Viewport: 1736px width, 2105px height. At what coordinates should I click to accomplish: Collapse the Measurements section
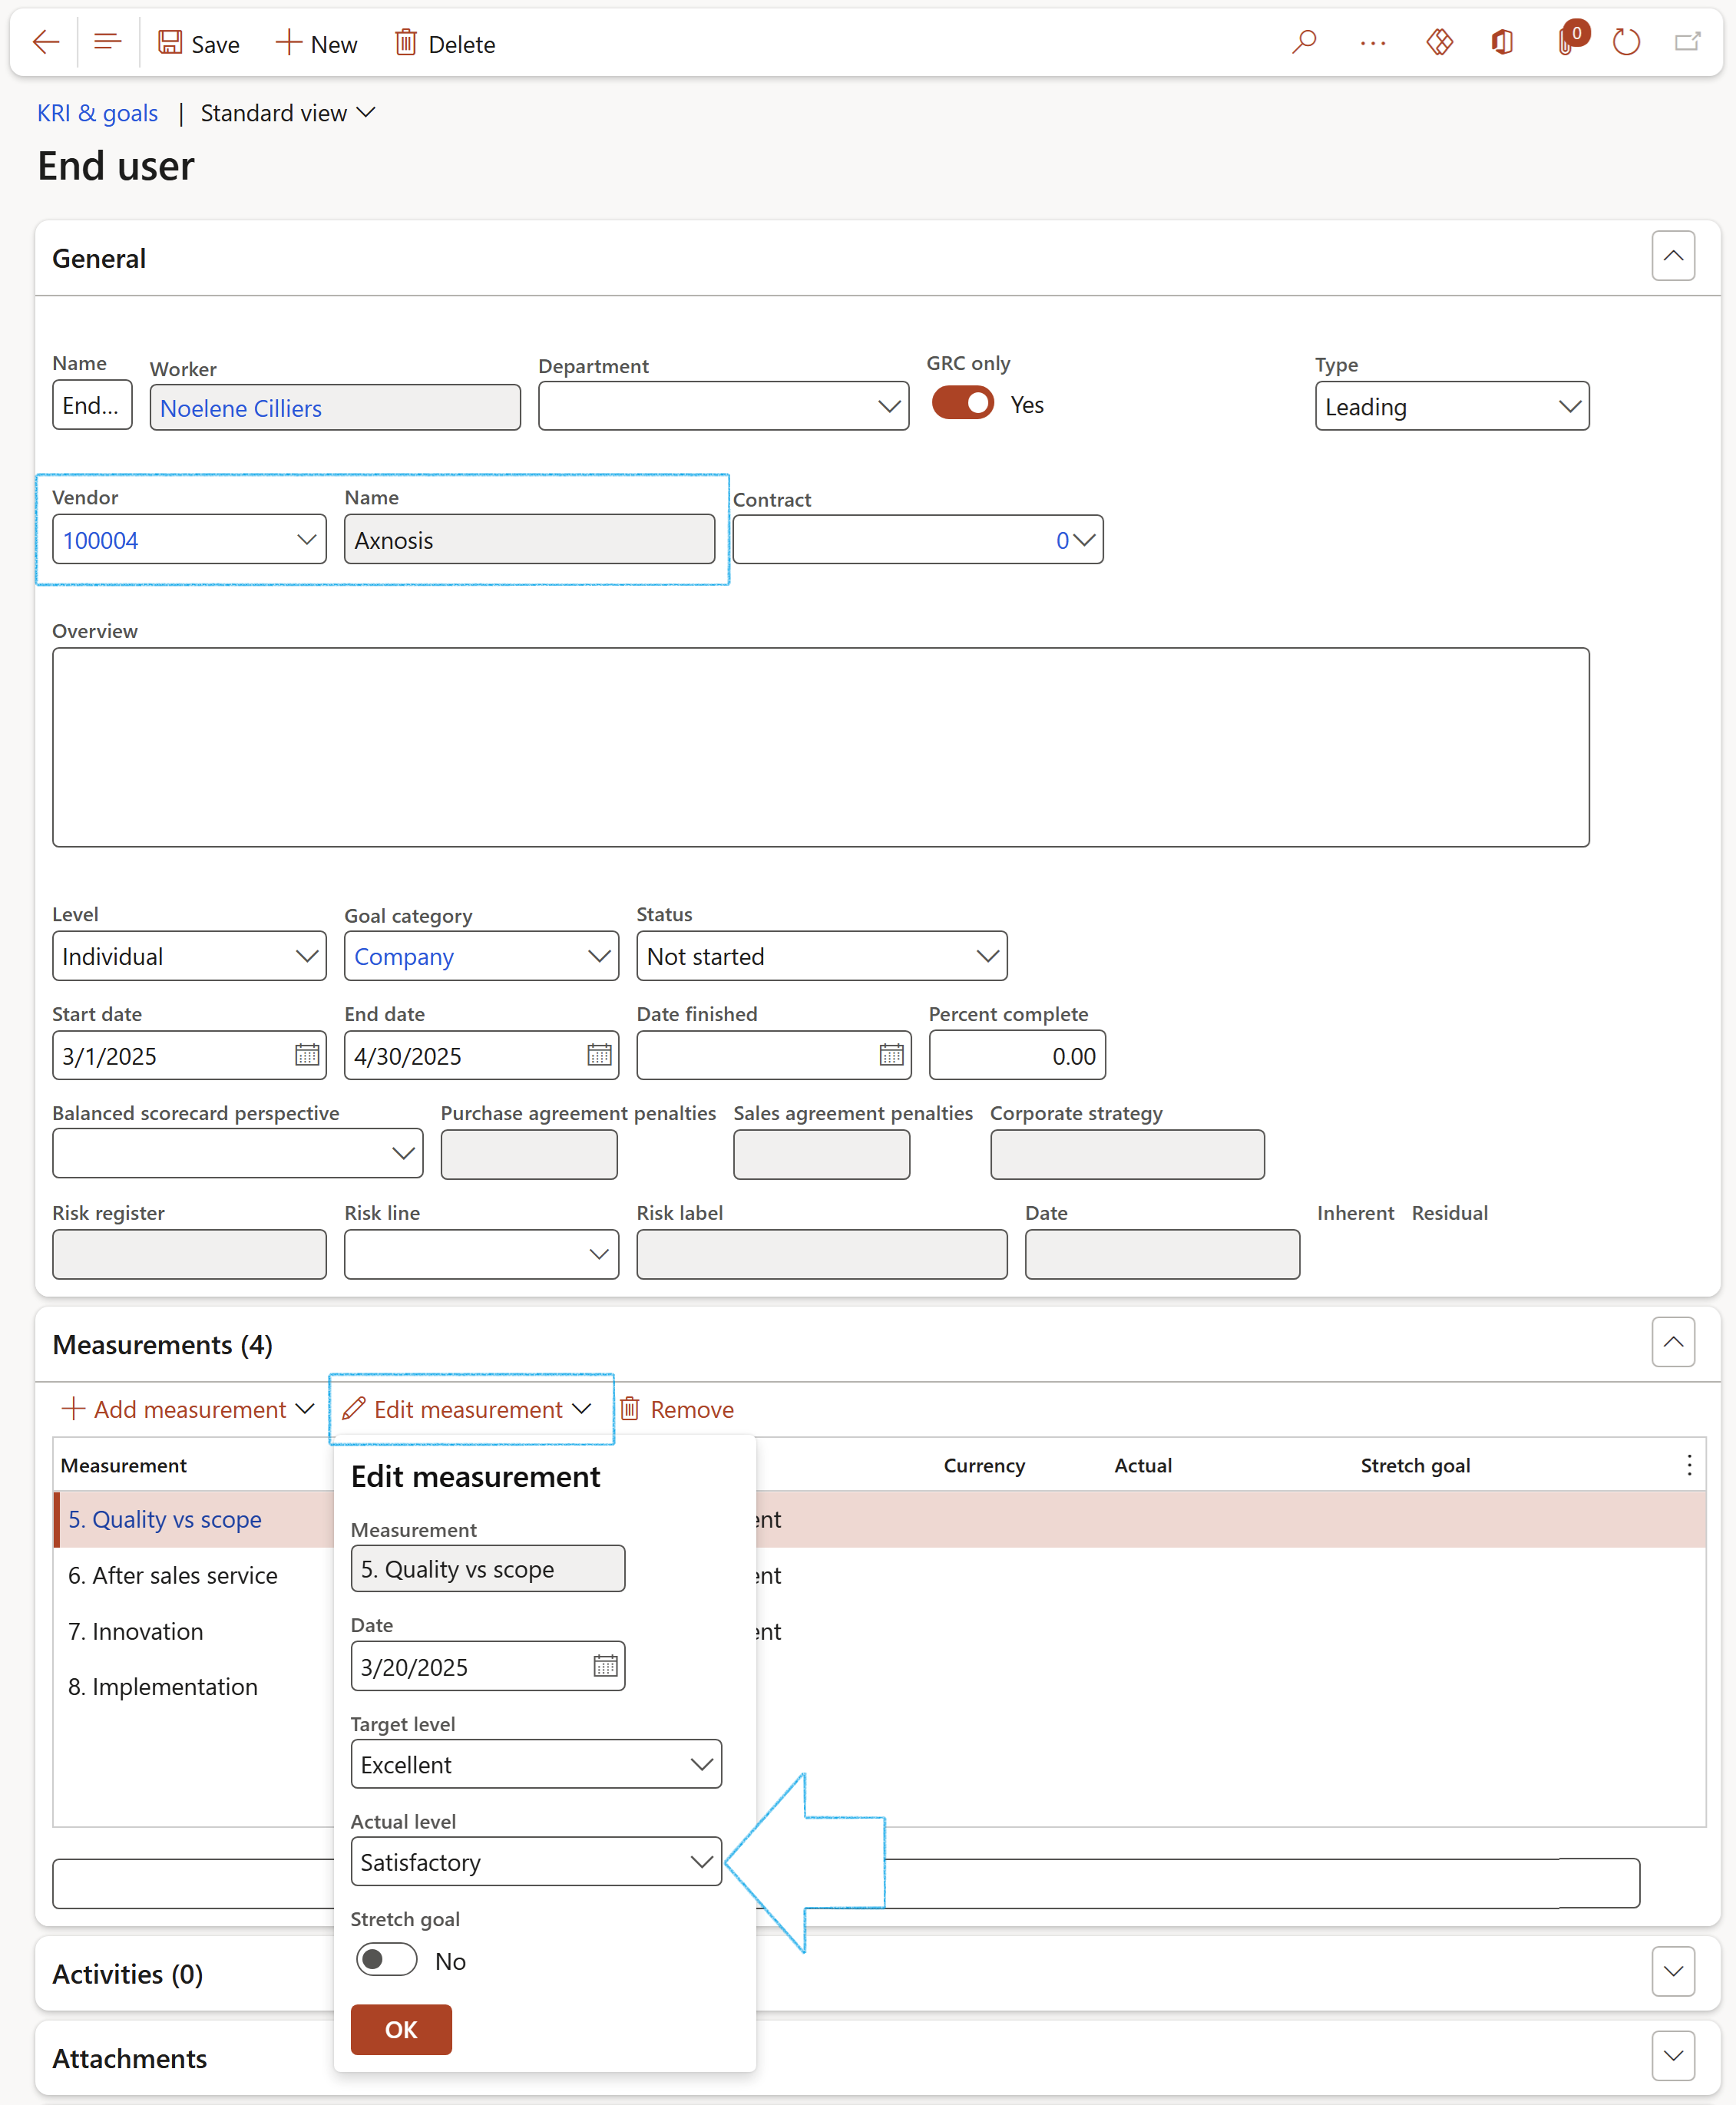click(x=1672, y=1342)
